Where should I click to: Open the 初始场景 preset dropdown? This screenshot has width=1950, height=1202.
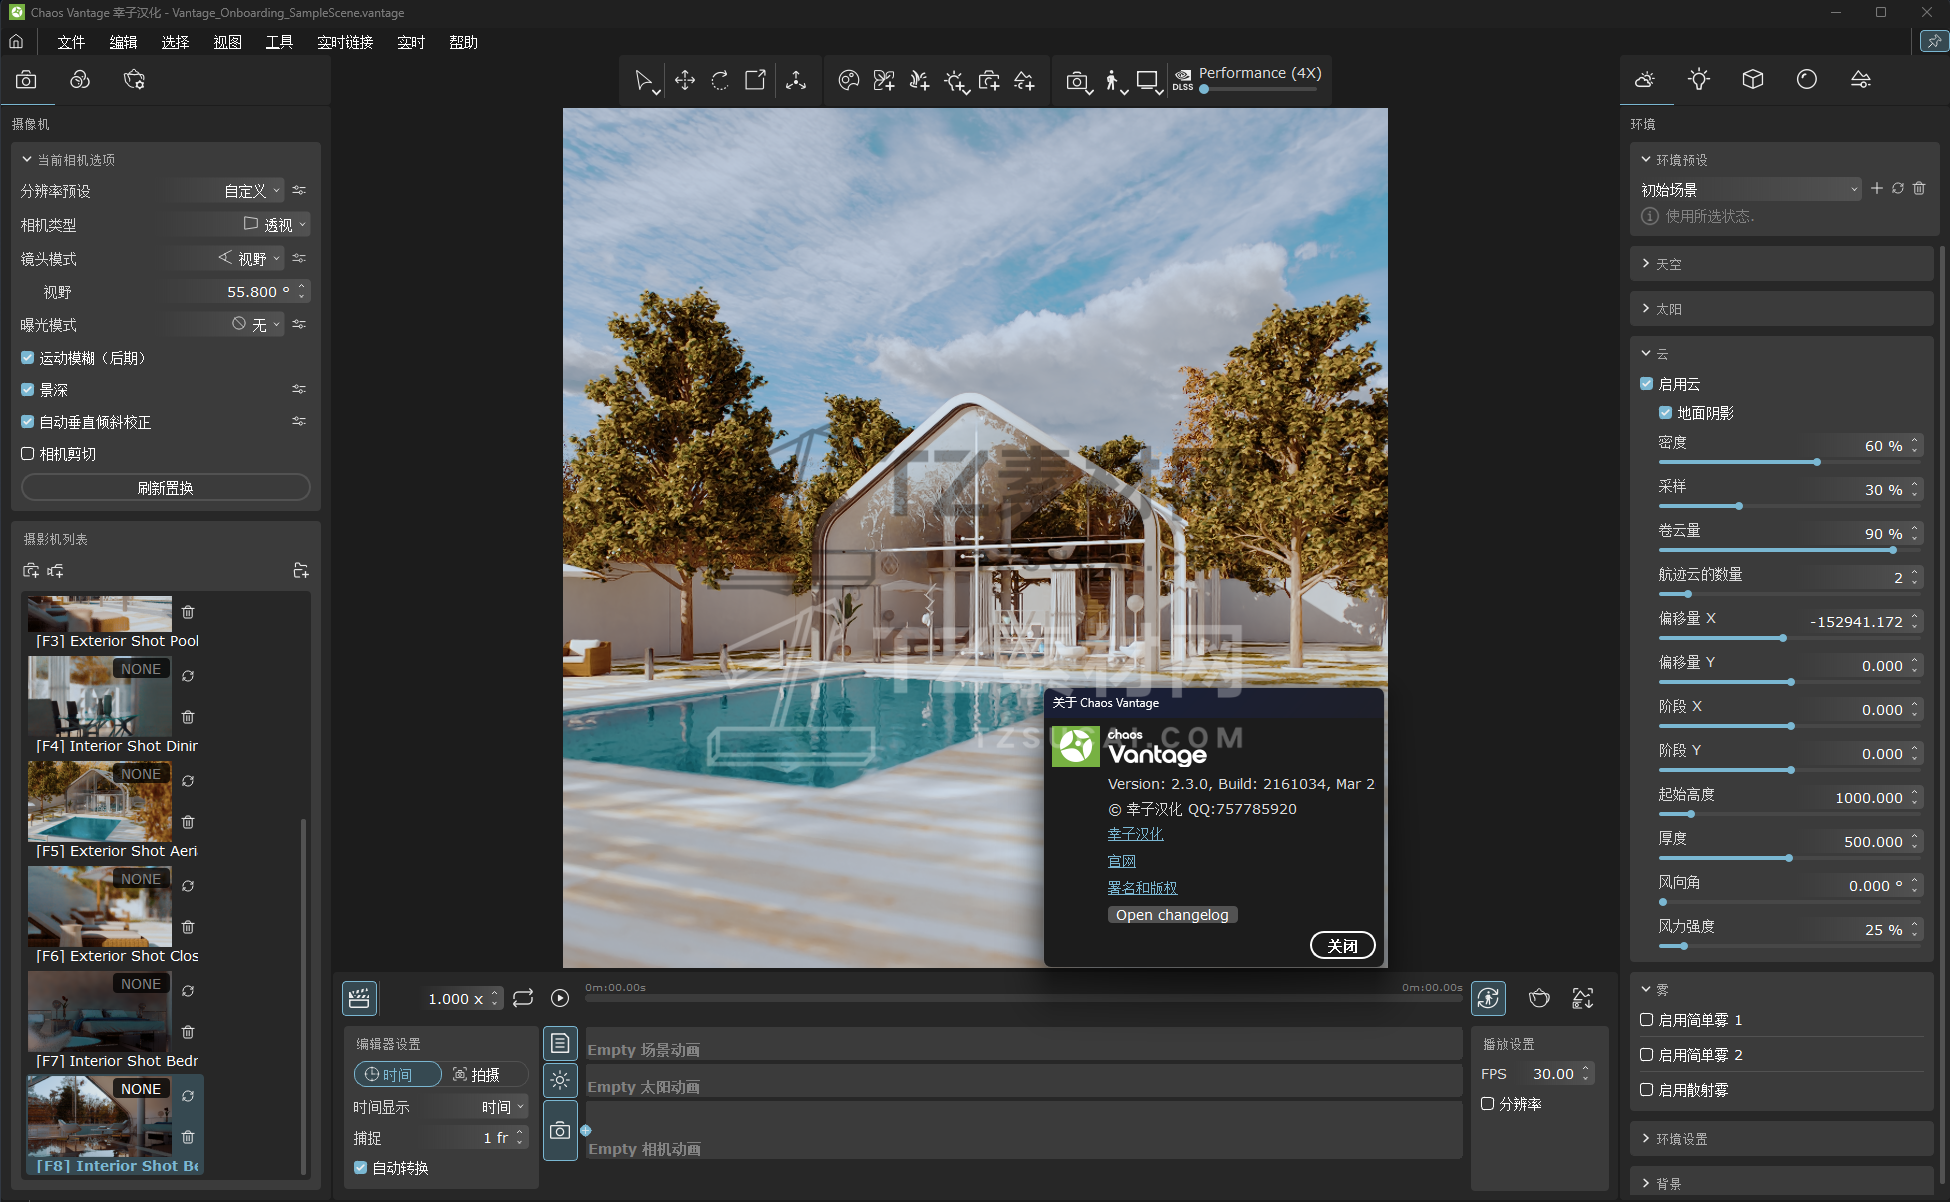point(1750,189)
